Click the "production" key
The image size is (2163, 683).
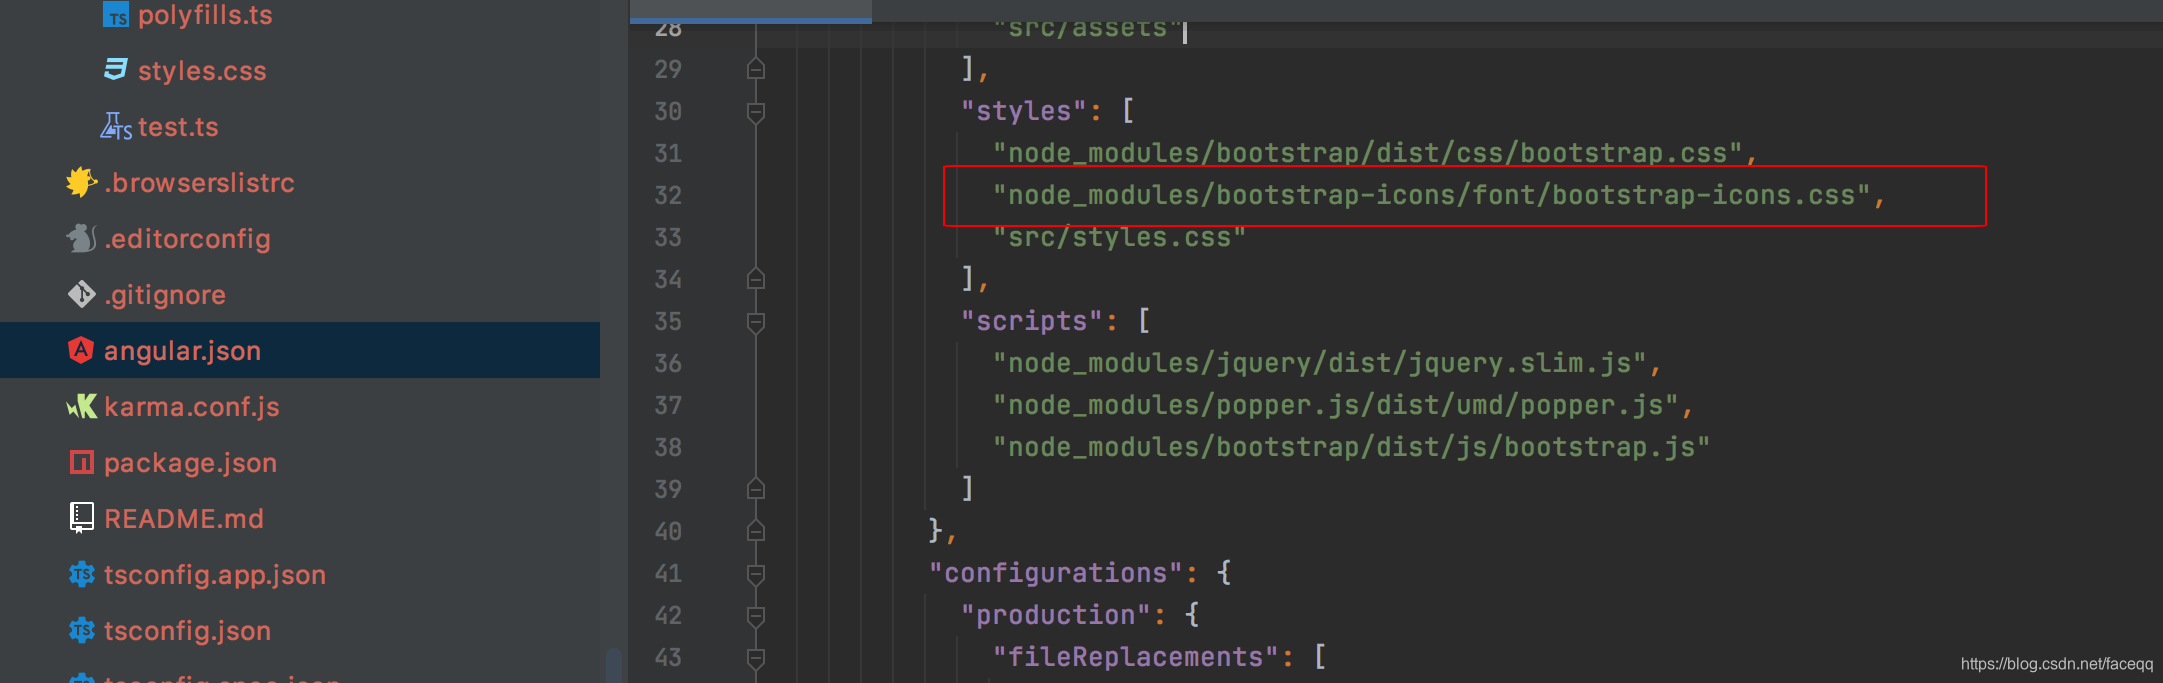click(1055, 615)
